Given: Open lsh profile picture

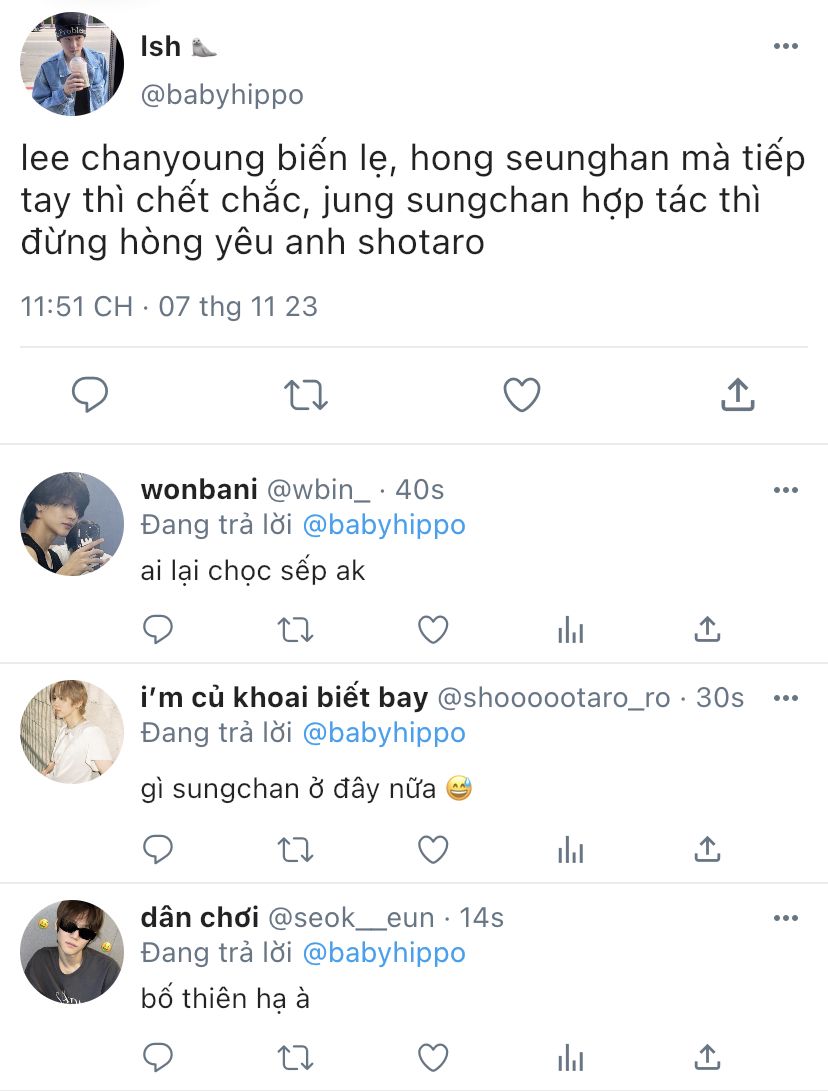Looking at the screenshot, I should click(x=72, y=64).
